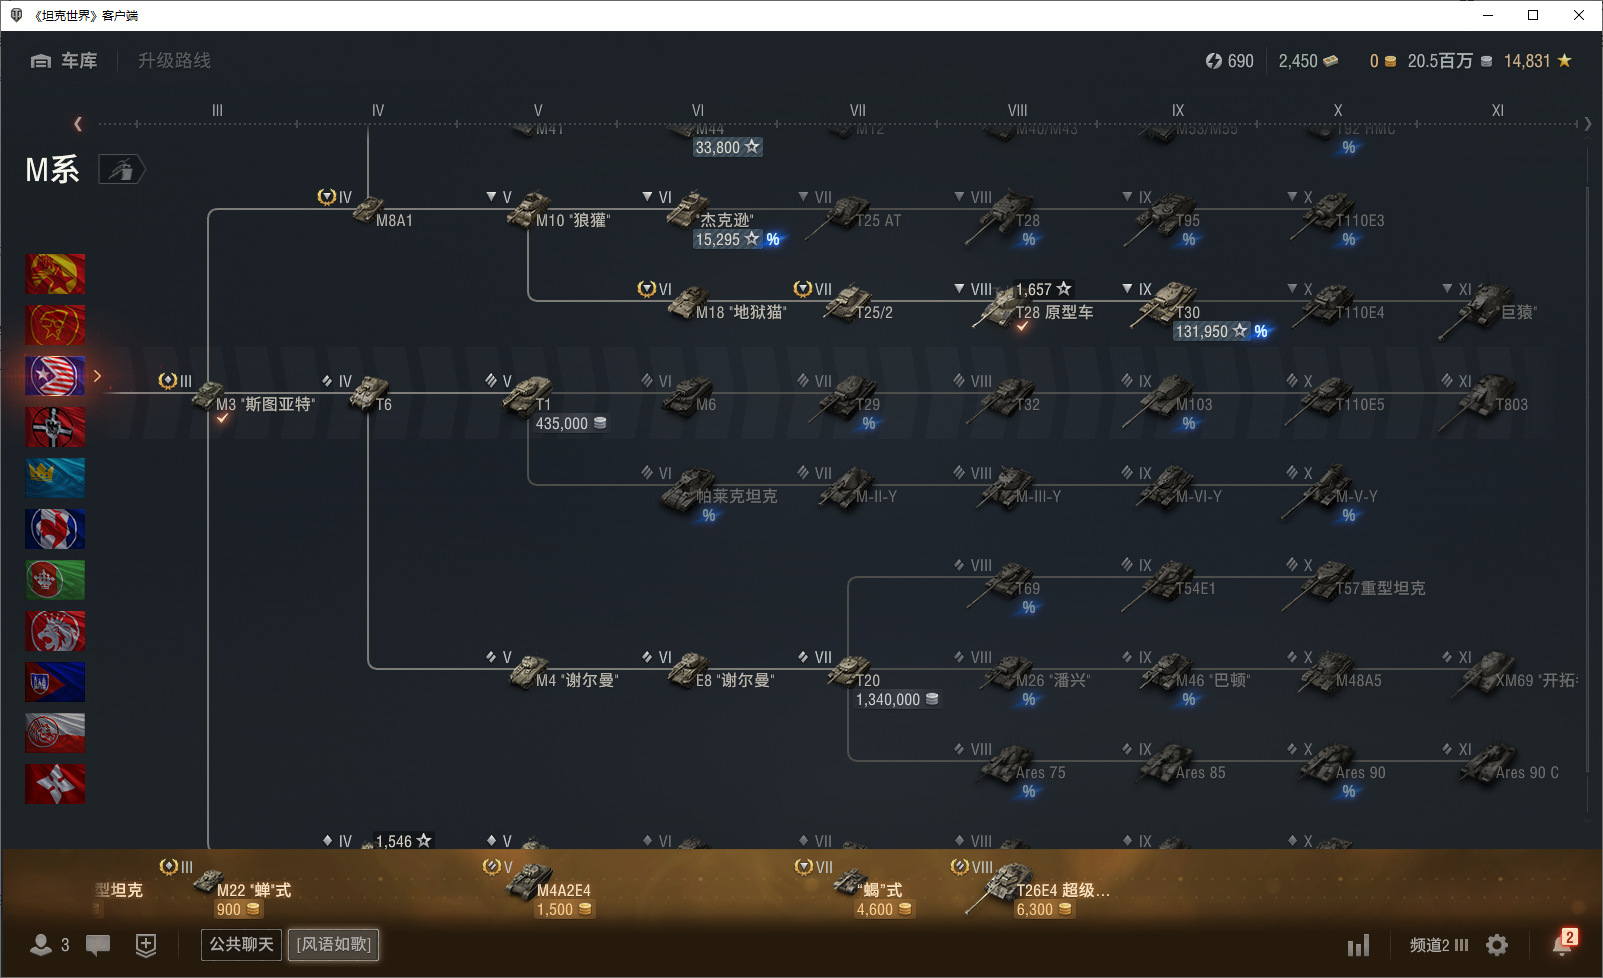Image resolution: width=1603 pixels, height=978 pixels.
Task: Open settings via the gear icon
Action: [1497, 945]
